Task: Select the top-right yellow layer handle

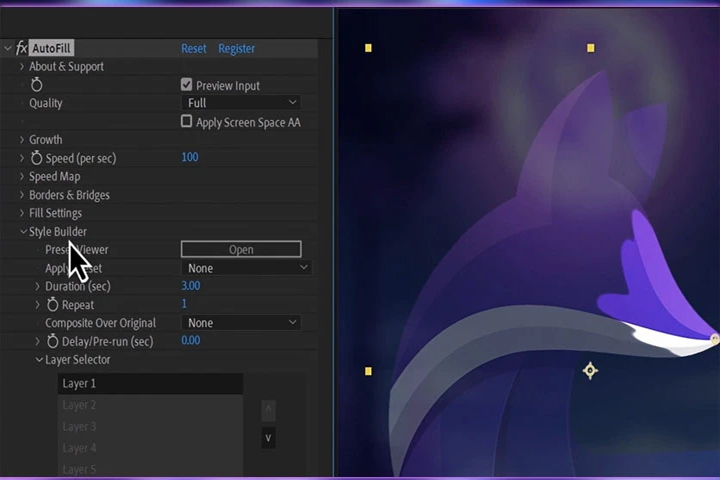Action: tap(591, 48)
